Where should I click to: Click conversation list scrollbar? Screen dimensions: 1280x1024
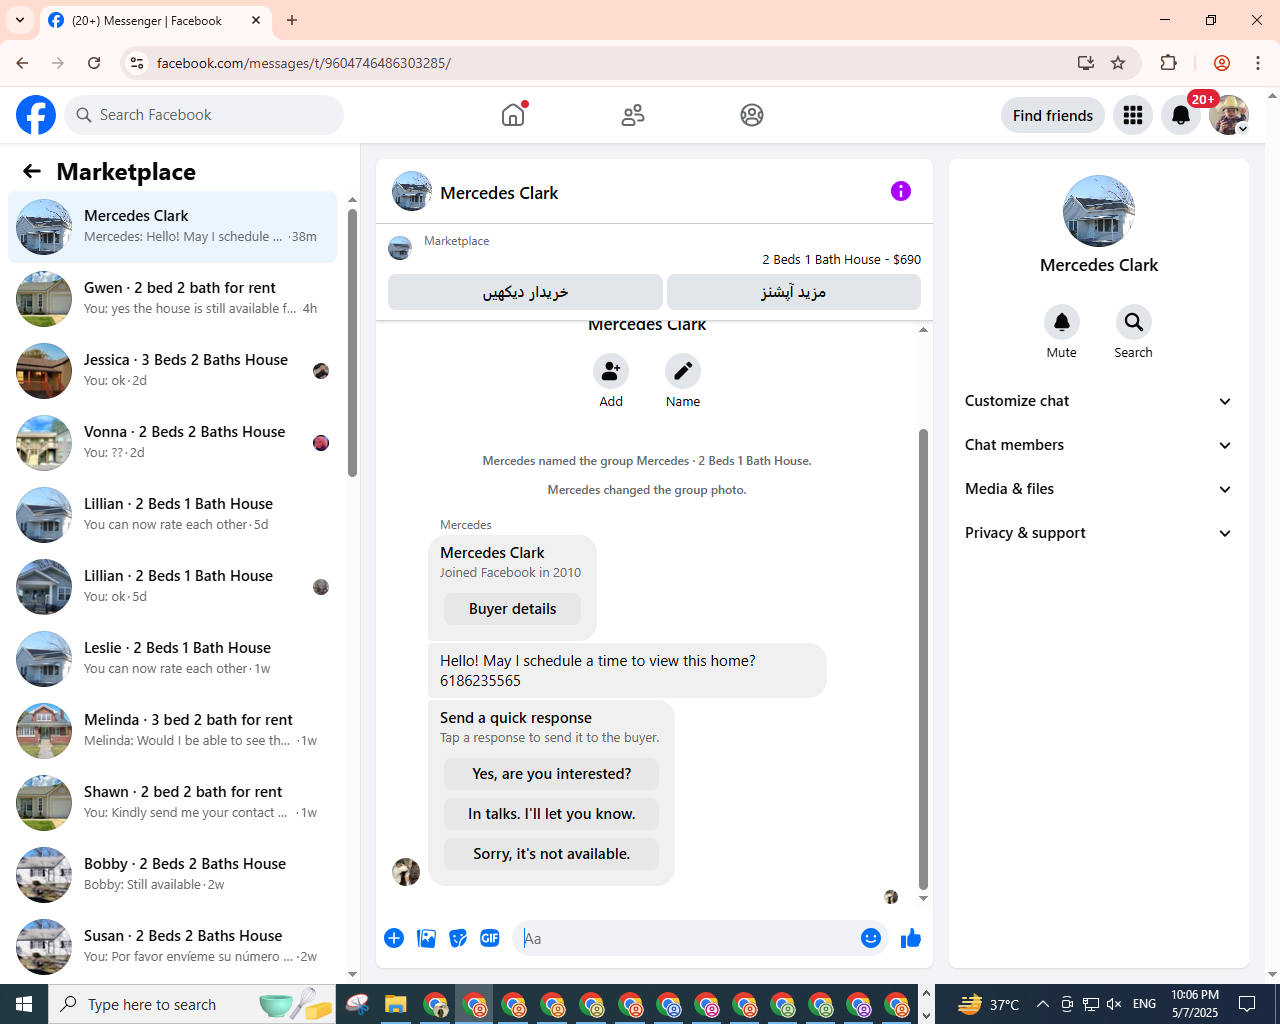(x=352, y=342)
